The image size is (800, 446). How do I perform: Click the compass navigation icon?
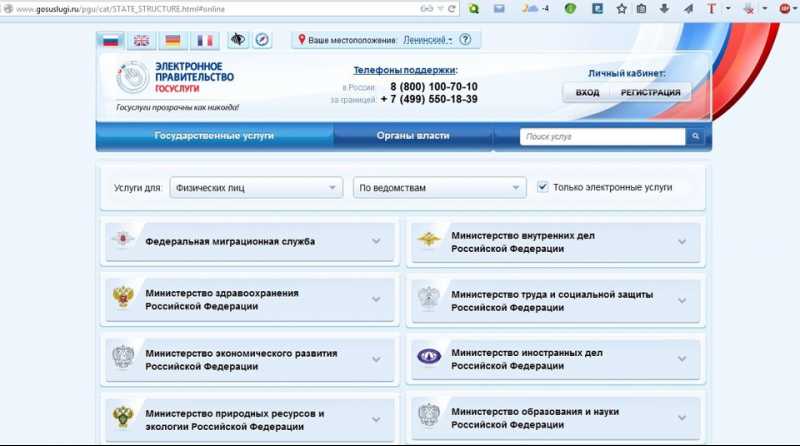(x=262, y=39)
